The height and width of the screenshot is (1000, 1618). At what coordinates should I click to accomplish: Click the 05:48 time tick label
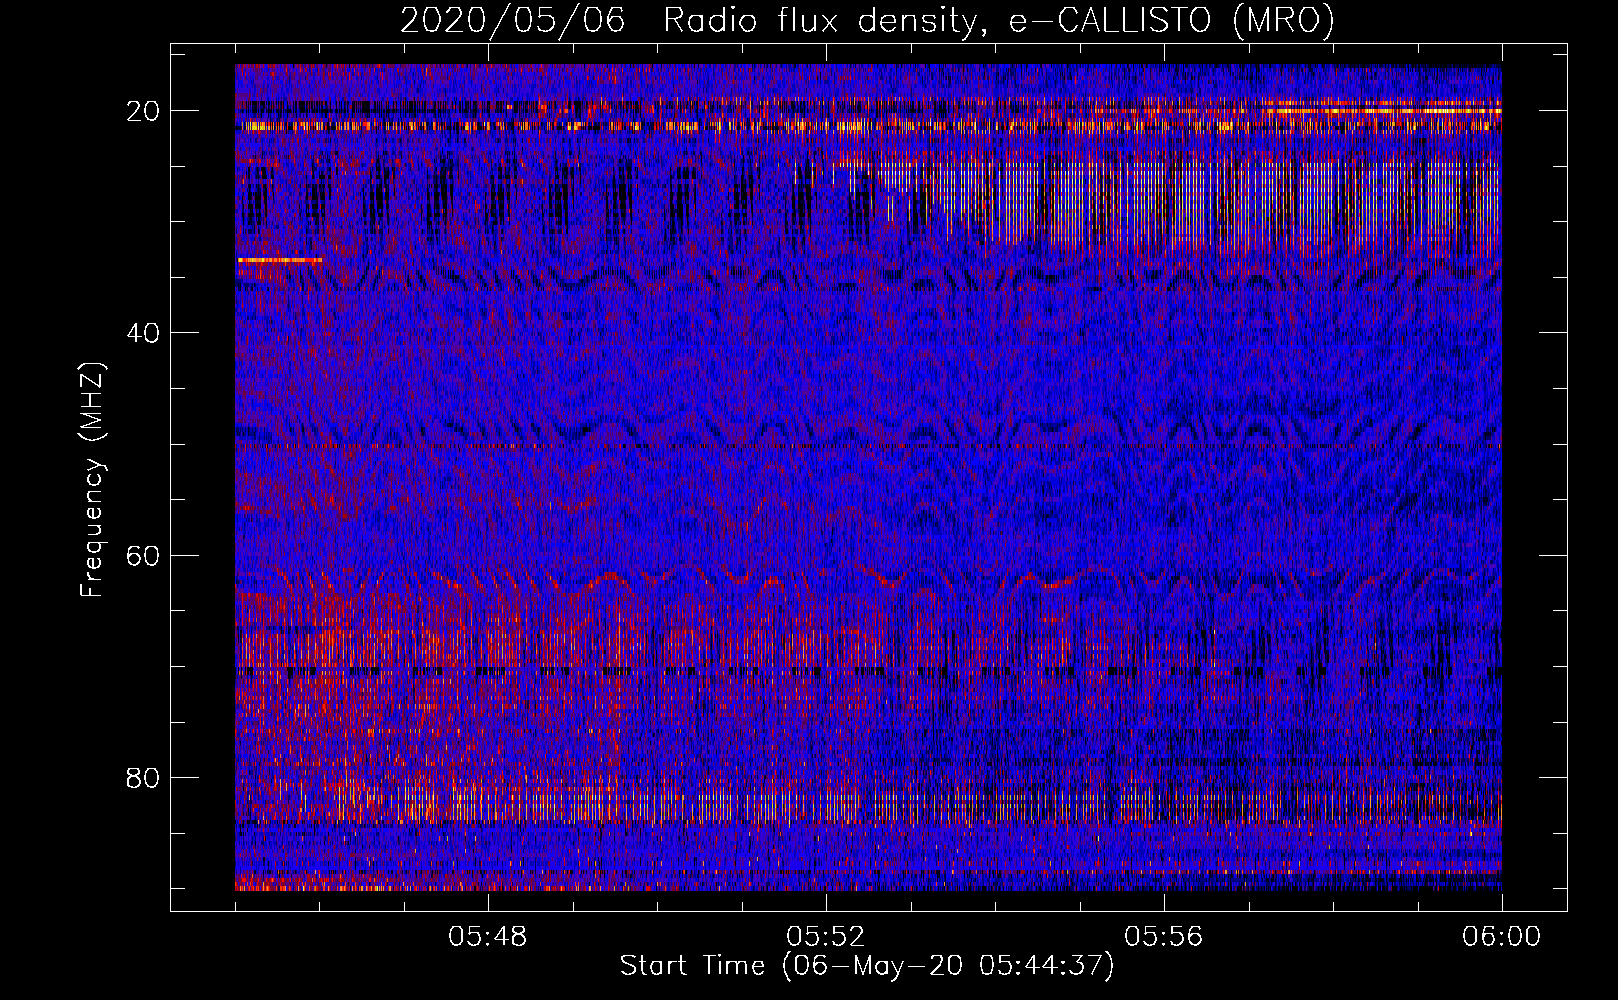[488, 937]
